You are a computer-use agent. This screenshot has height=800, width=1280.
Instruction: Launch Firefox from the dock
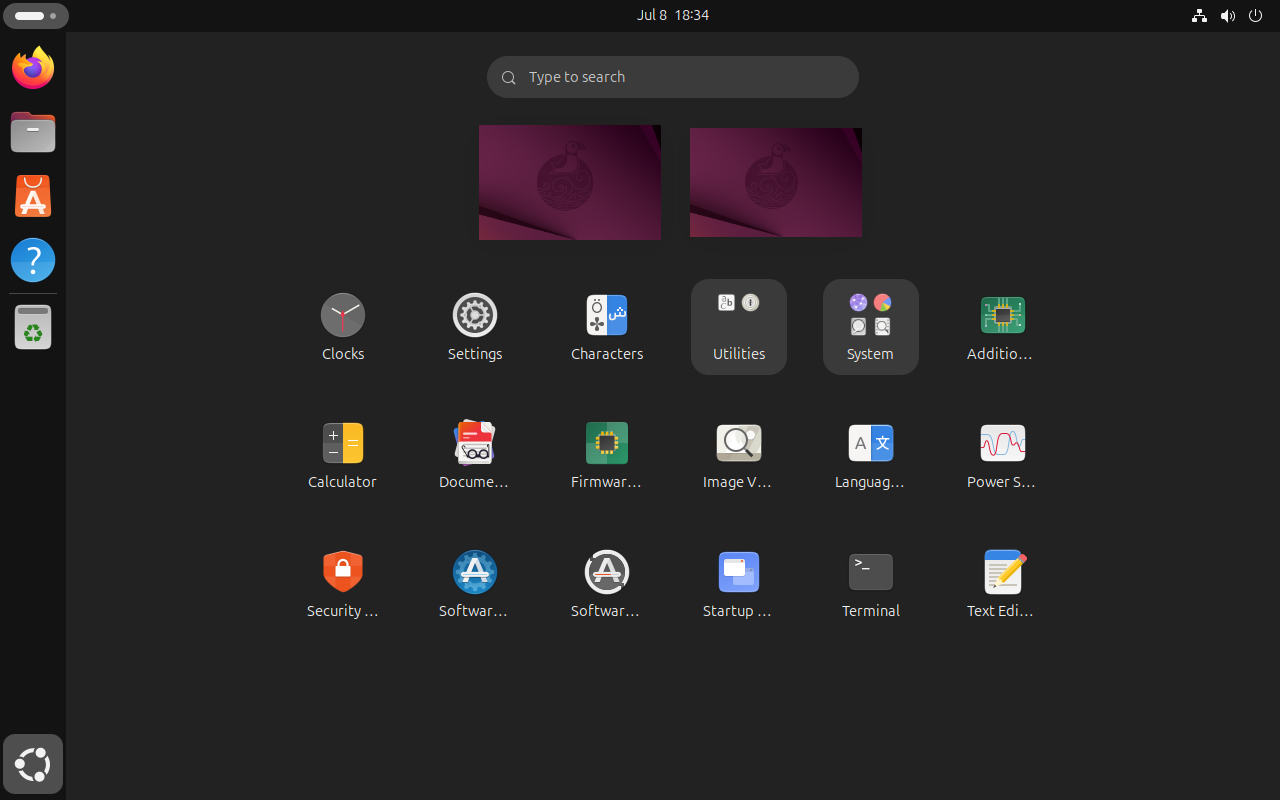33,68
